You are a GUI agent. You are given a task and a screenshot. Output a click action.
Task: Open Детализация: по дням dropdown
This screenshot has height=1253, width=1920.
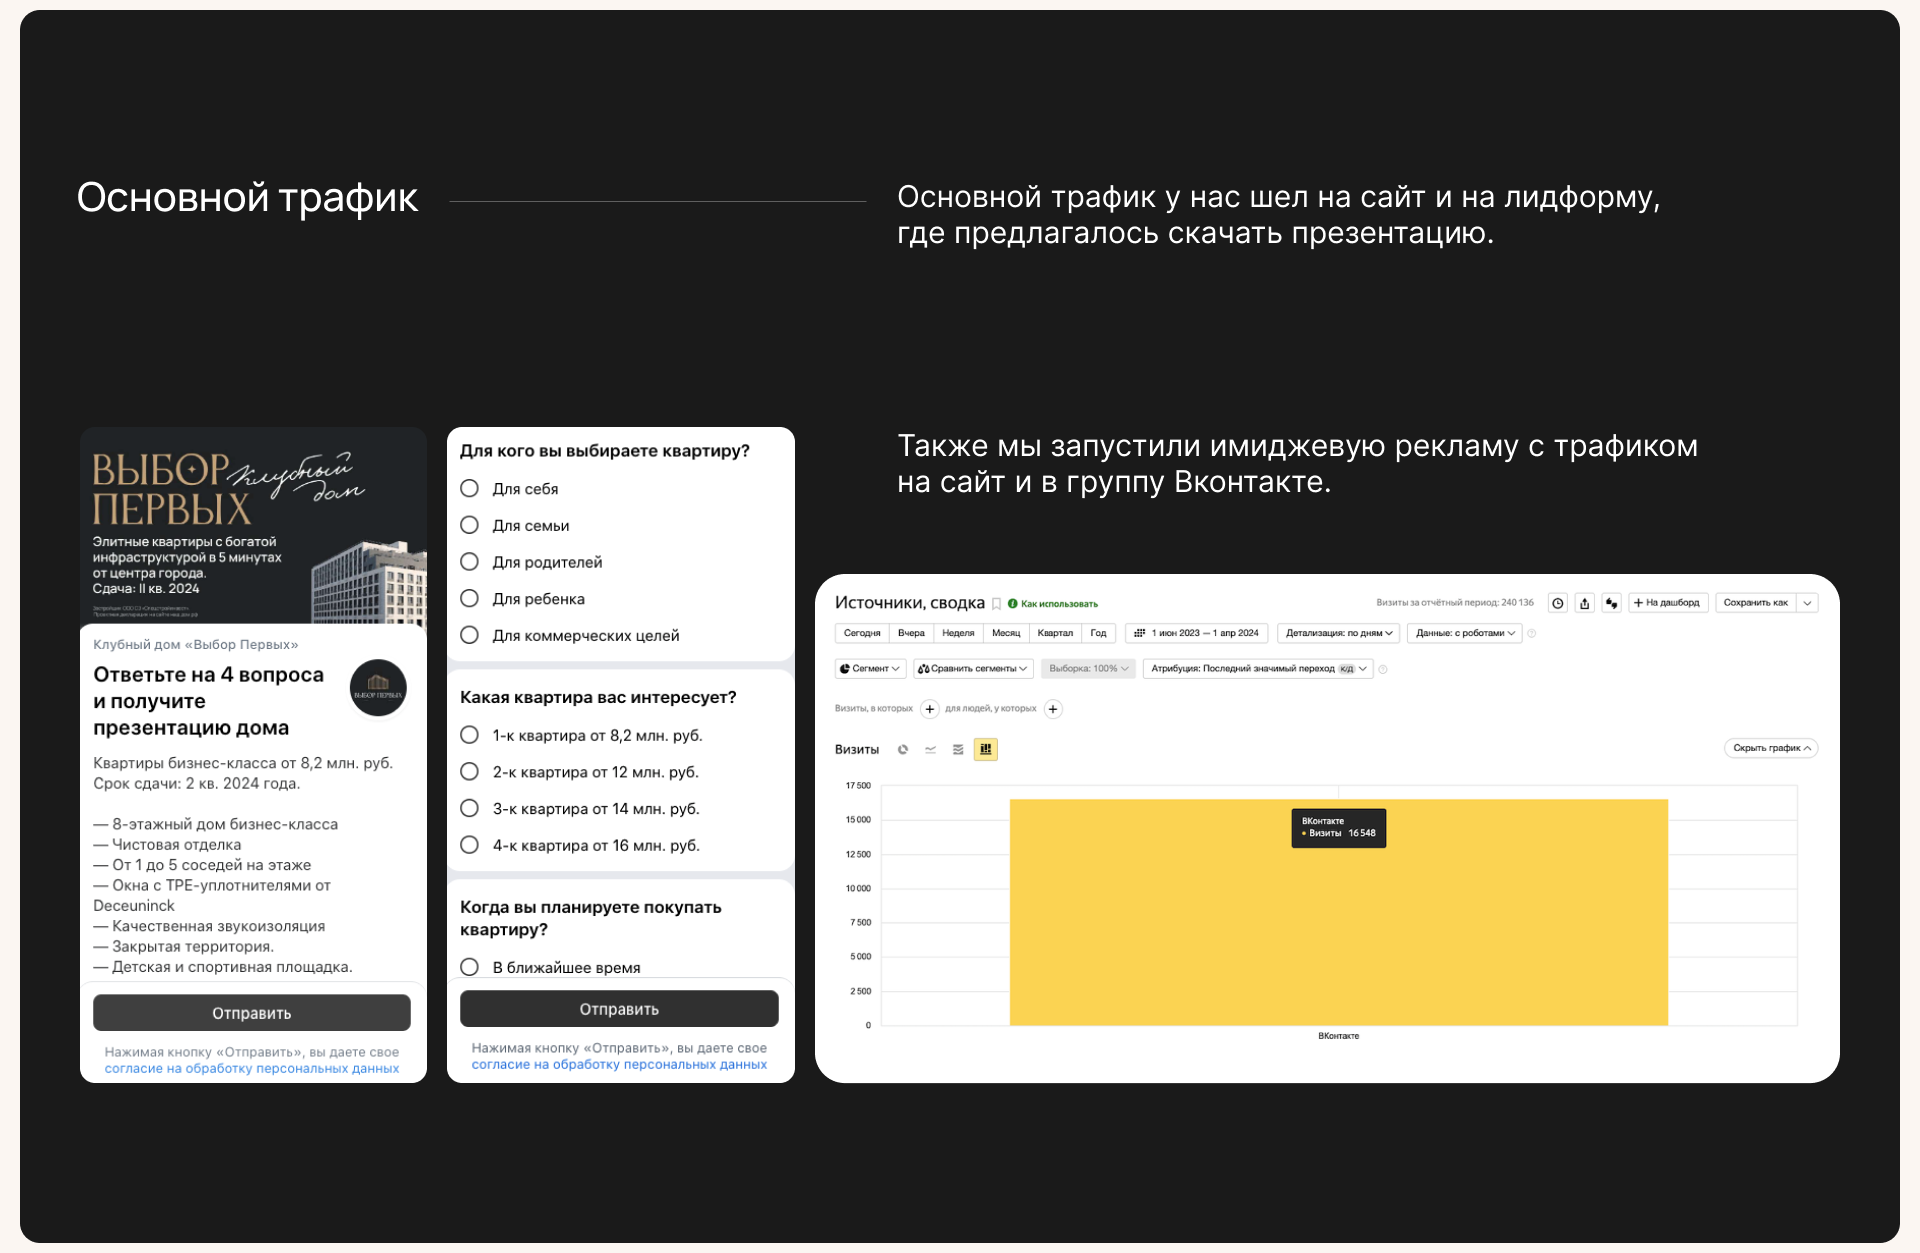pyautogui.click(x=1339, y=633)
